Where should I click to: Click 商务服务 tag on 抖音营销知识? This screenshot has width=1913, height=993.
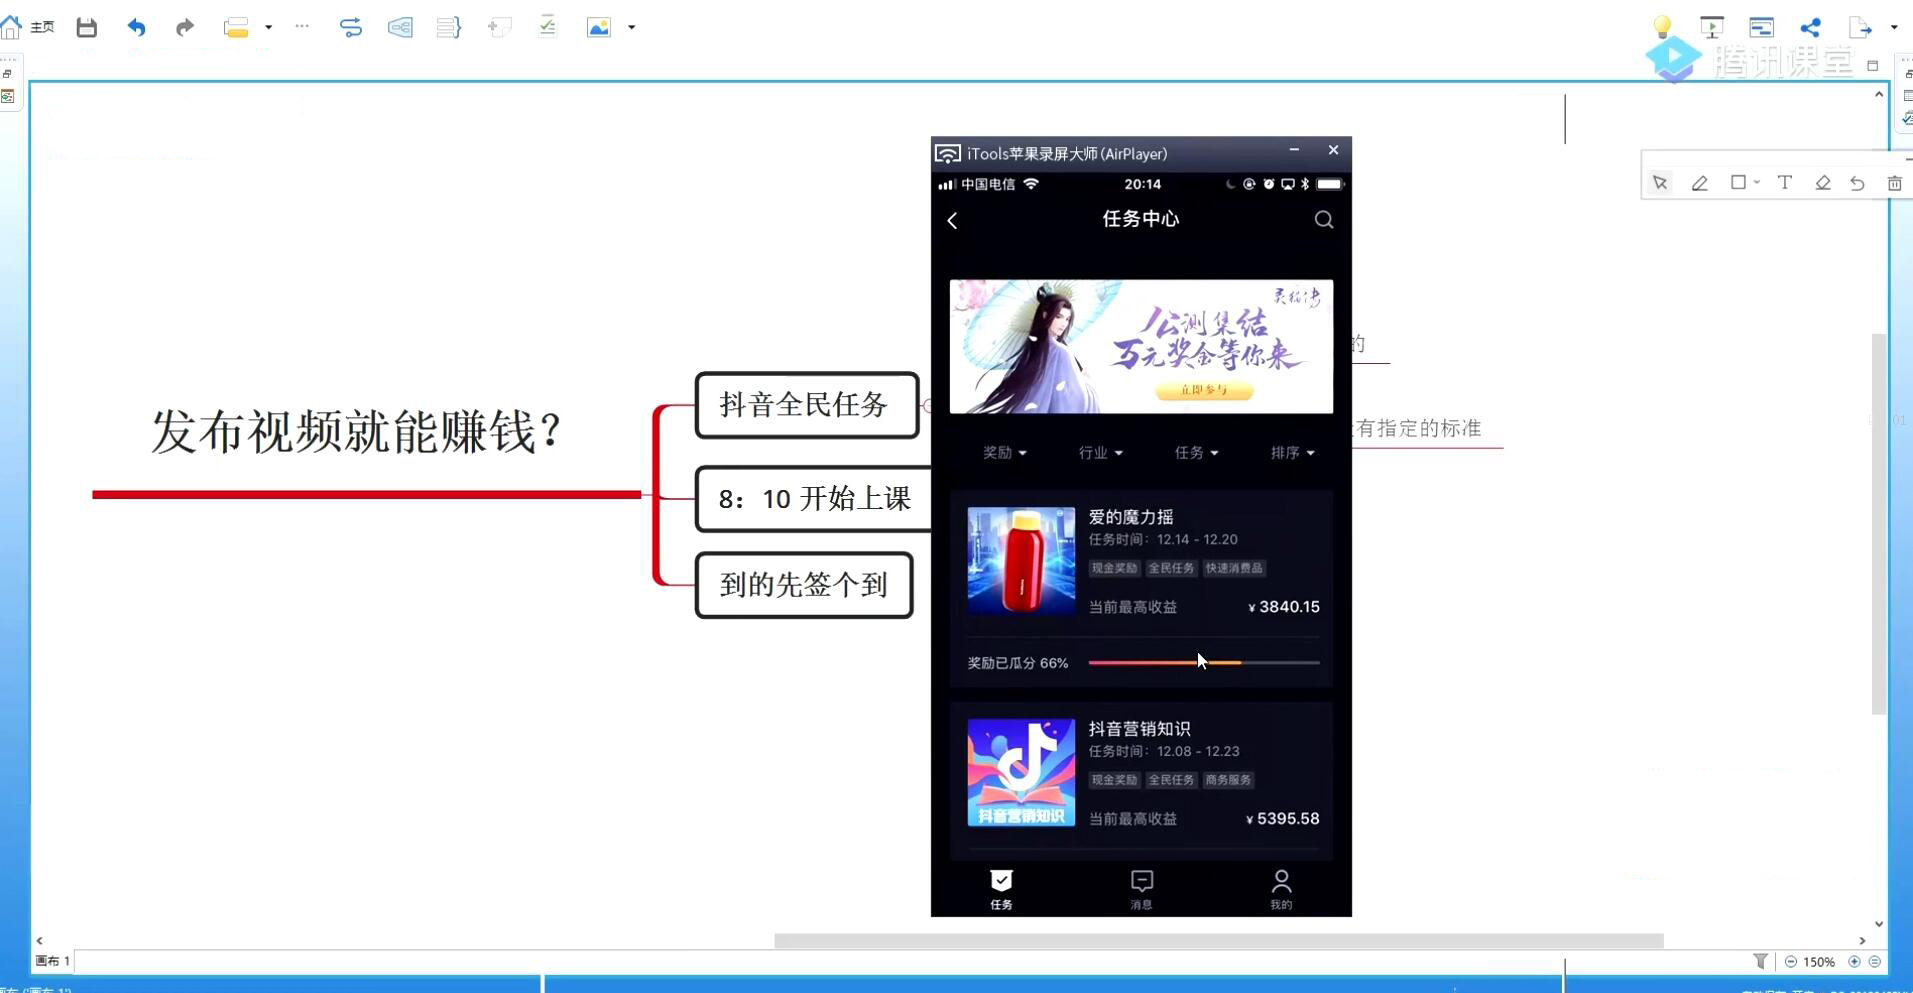coord(1228,780)
